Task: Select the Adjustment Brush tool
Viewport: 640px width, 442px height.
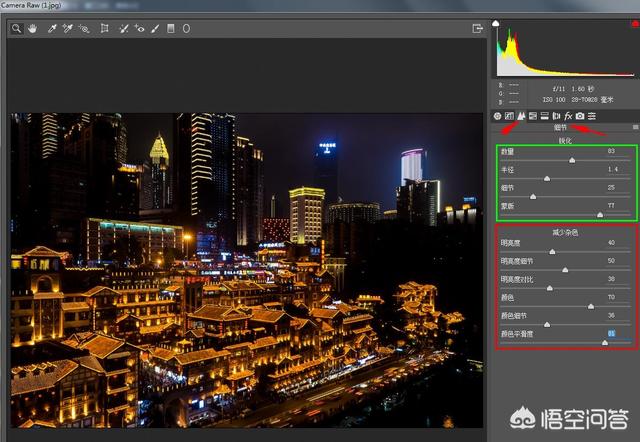Action: pos(155,29)
